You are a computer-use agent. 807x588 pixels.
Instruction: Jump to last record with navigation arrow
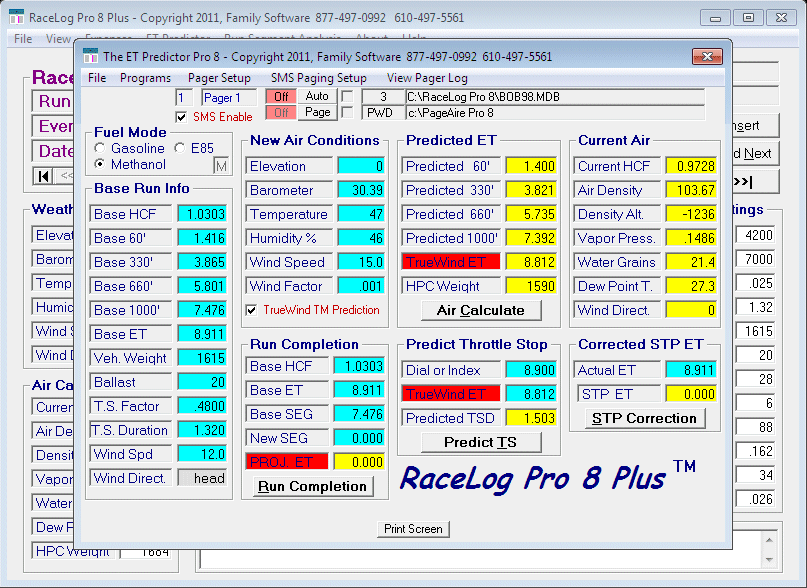758,182
